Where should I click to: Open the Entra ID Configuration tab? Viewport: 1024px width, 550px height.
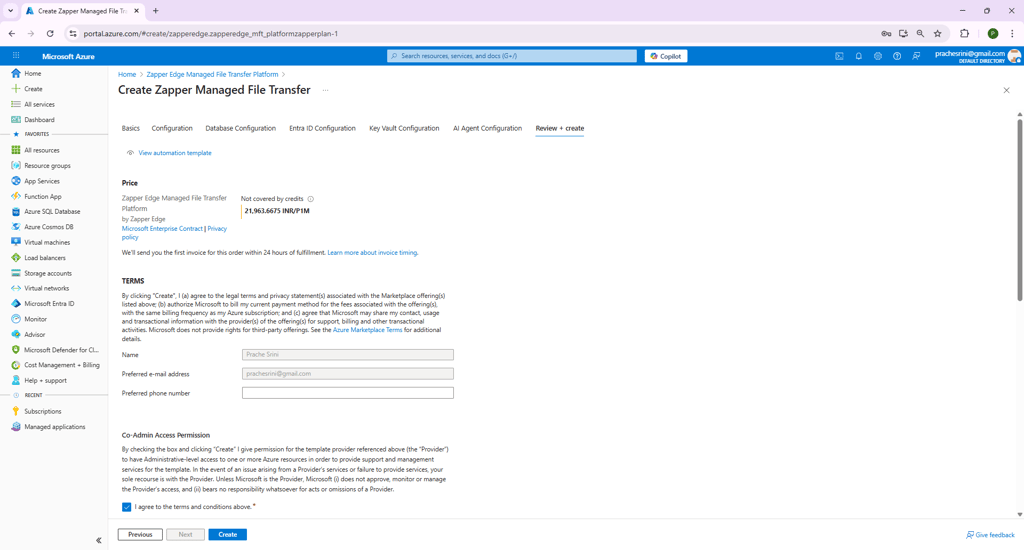(x=323, y=129)
